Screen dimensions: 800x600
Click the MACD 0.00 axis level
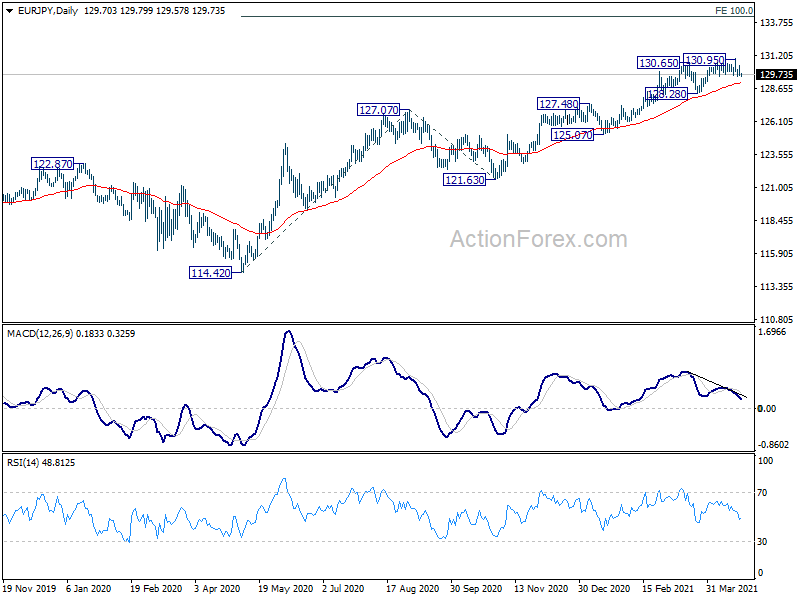(x=767, y=408)
